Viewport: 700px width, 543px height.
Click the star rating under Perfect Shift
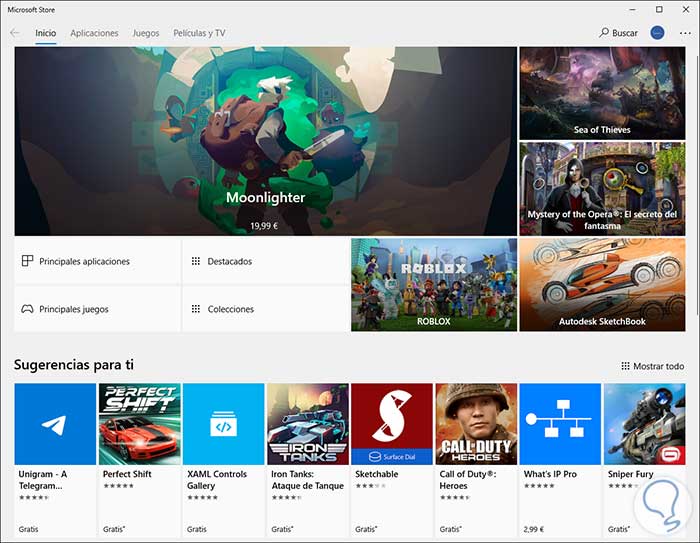tap(118, 486)
